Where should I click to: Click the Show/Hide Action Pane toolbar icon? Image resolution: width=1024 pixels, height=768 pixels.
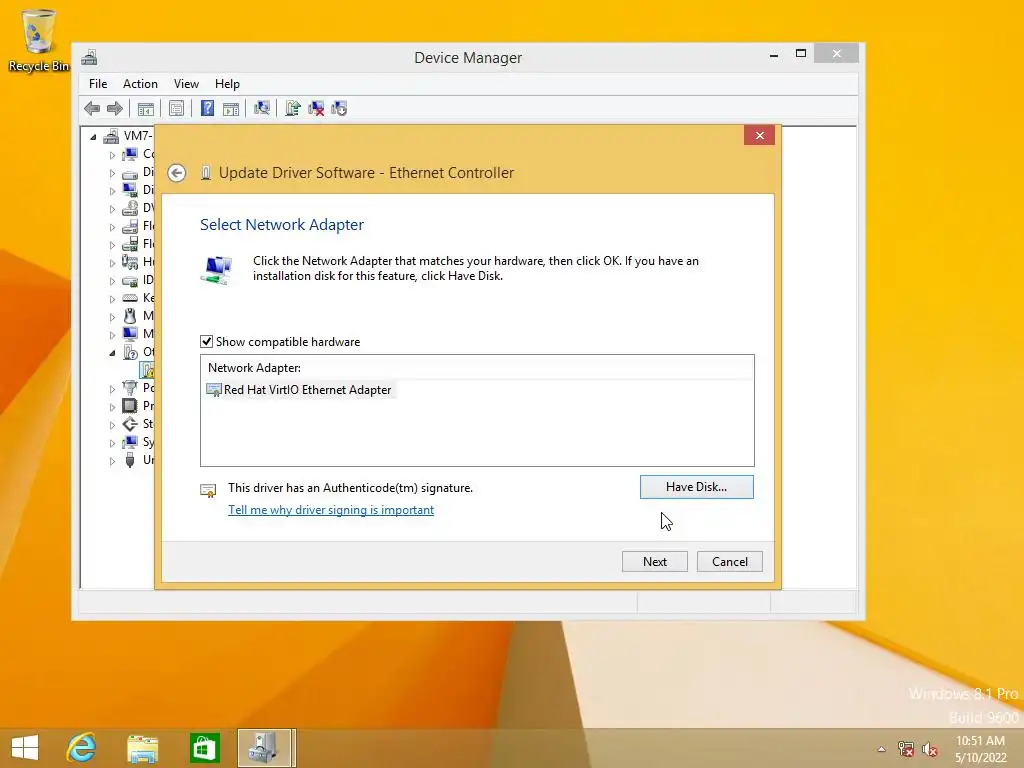pyautogui.click(x=231, y=108)
